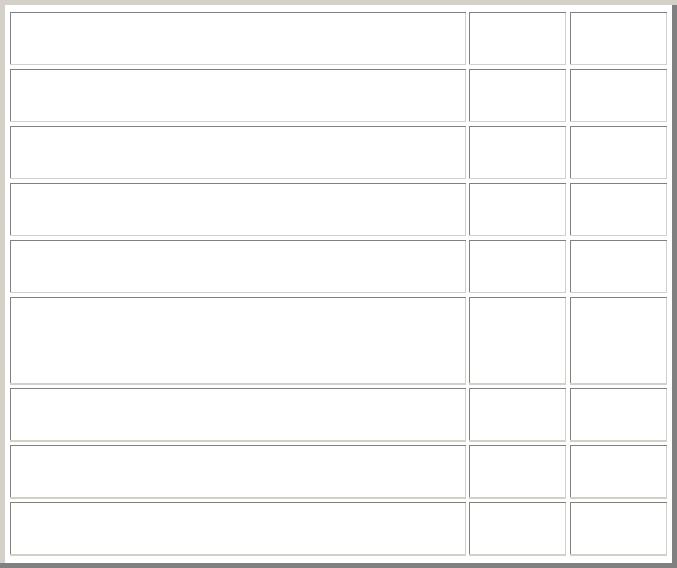Select the wide cell in the eighth row
Screen dimensions: 677x568
(238, 472)
